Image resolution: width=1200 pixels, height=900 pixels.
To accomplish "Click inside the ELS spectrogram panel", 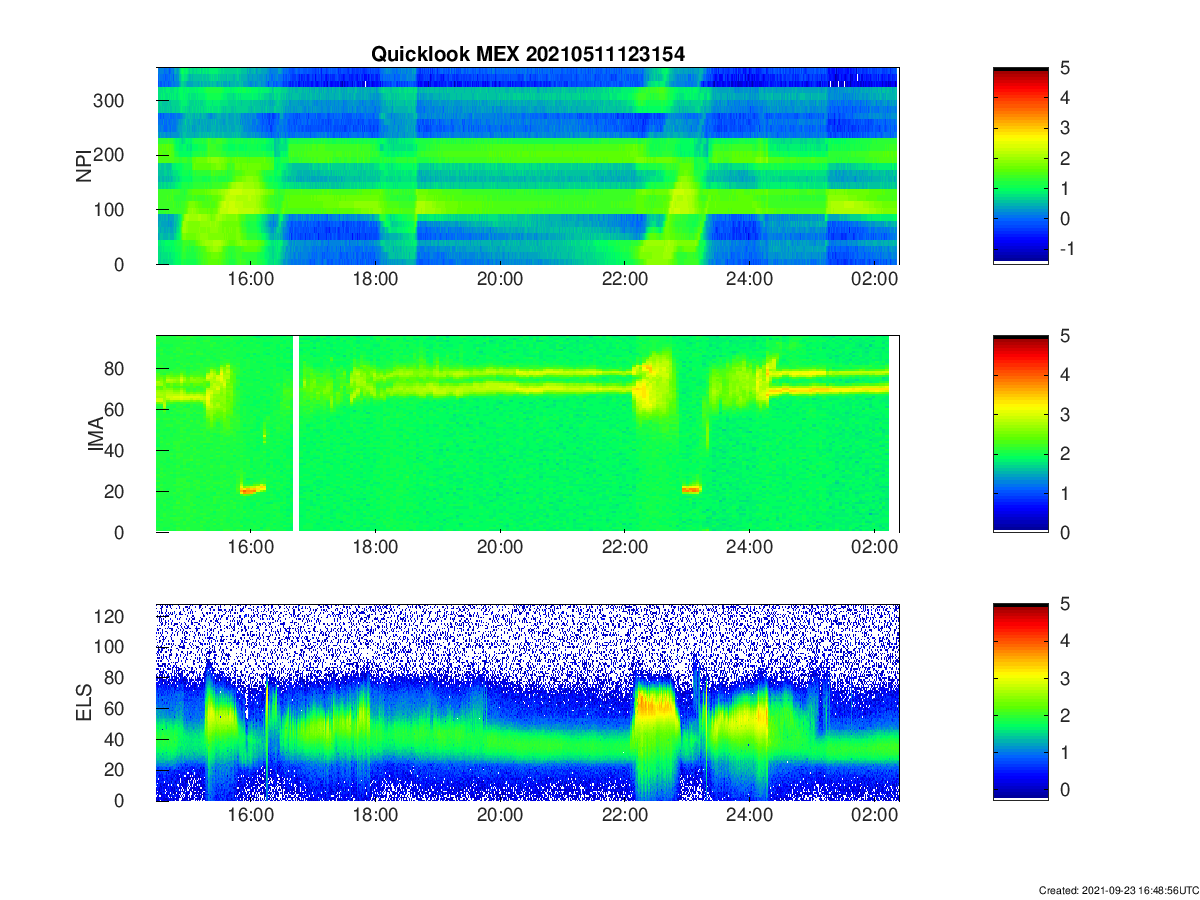I will pos(528,702).
